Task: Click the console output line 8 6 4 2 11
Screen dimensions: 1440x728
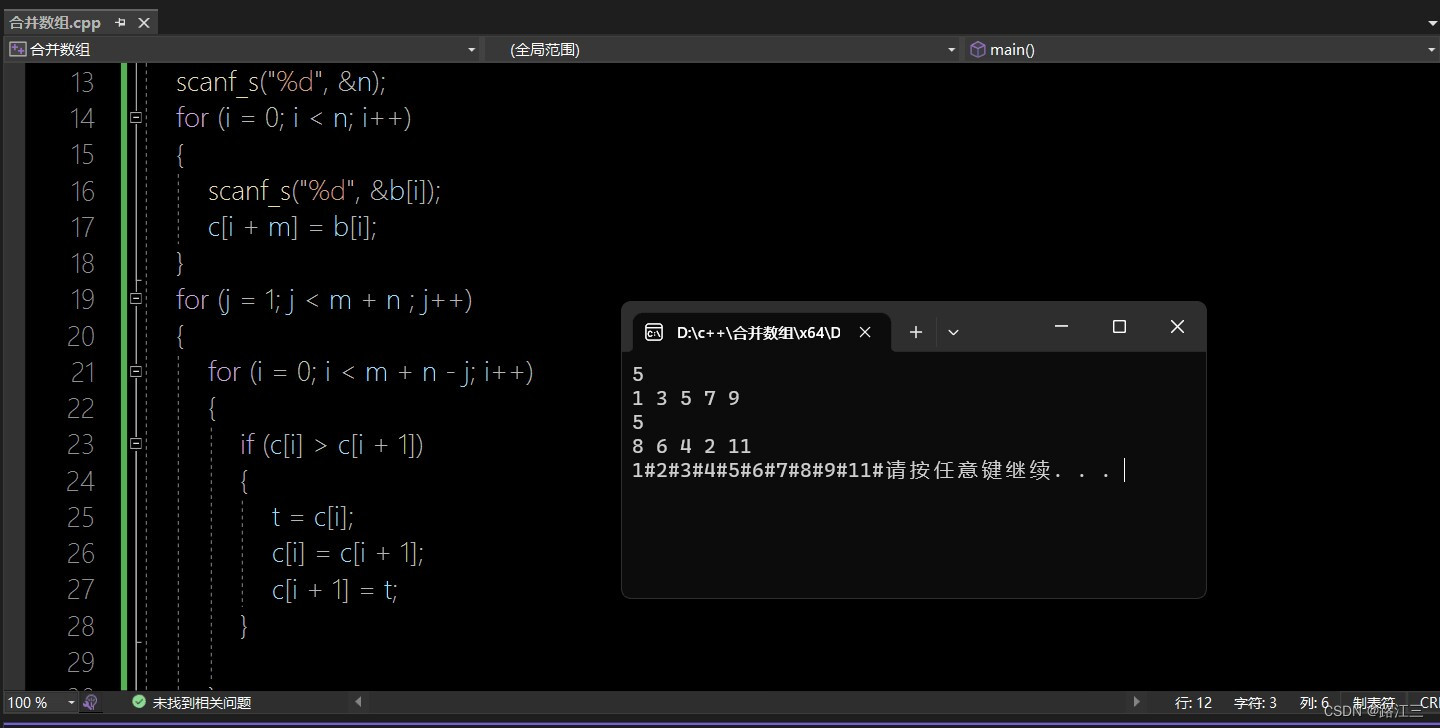Action: pyautogui.click(x=692, y=446)
